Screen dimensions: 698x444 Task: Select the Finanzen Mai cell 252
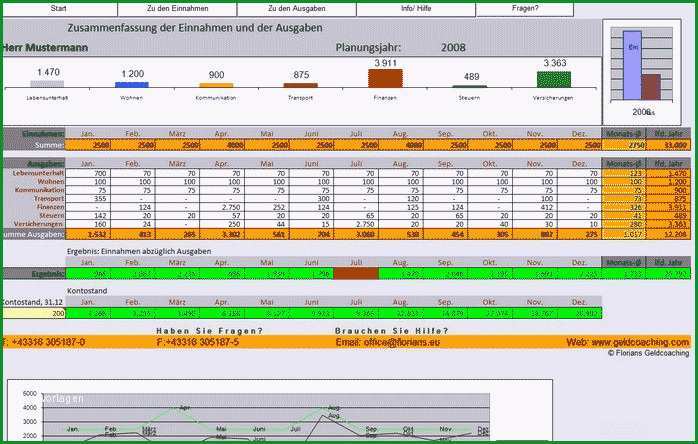[x=267, y=207]
